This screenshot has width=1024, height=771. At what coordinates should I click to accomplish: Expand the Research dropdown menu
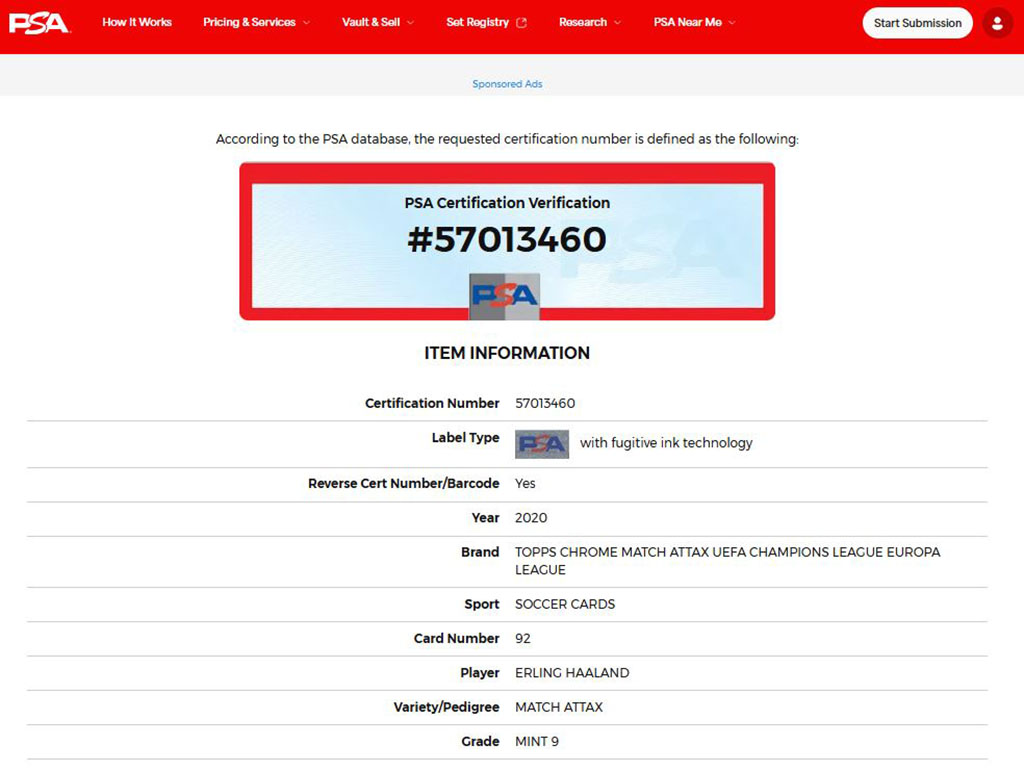pyautogui.click(x=590, y=22)
